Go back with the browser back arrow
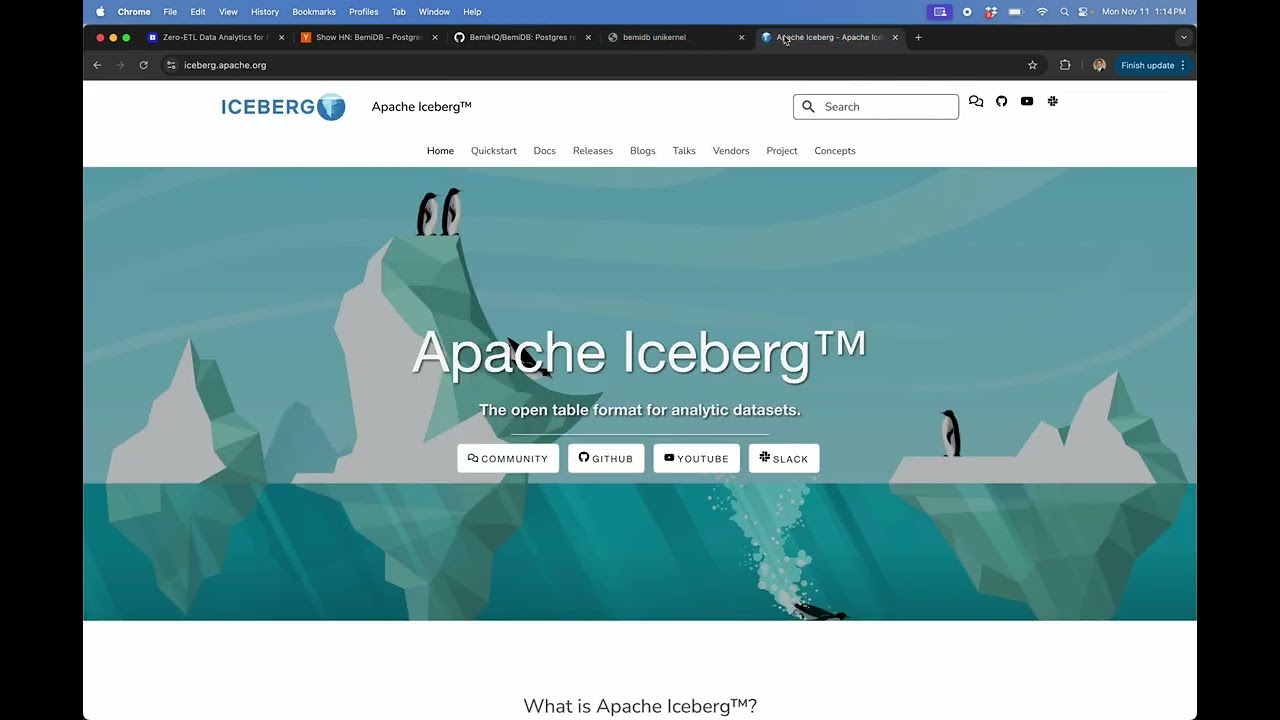1280x720 pixels. coord(97,65)
